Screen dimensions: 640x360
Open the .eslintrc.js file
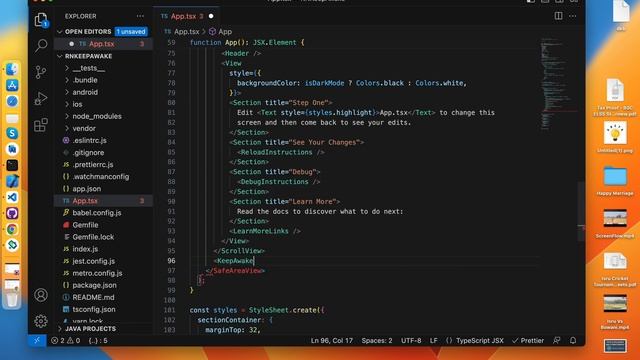coord(89,140)
